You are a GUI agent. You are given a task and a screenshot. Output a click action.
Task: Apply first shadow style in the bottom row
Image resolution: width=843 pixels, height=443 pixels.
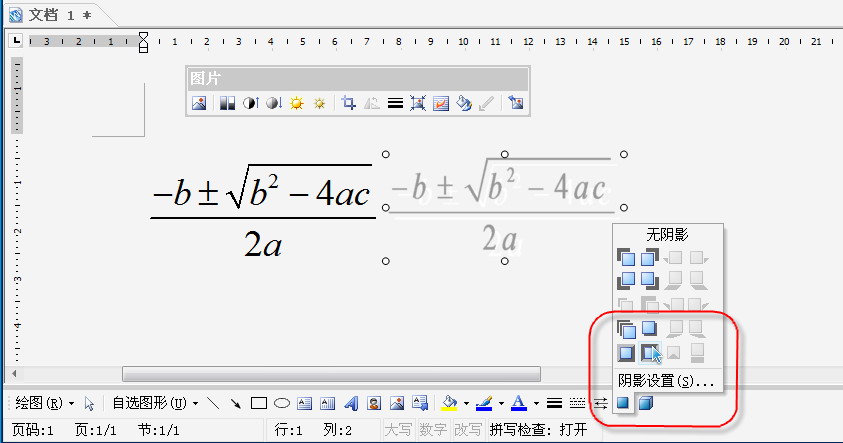pos(626,353)
